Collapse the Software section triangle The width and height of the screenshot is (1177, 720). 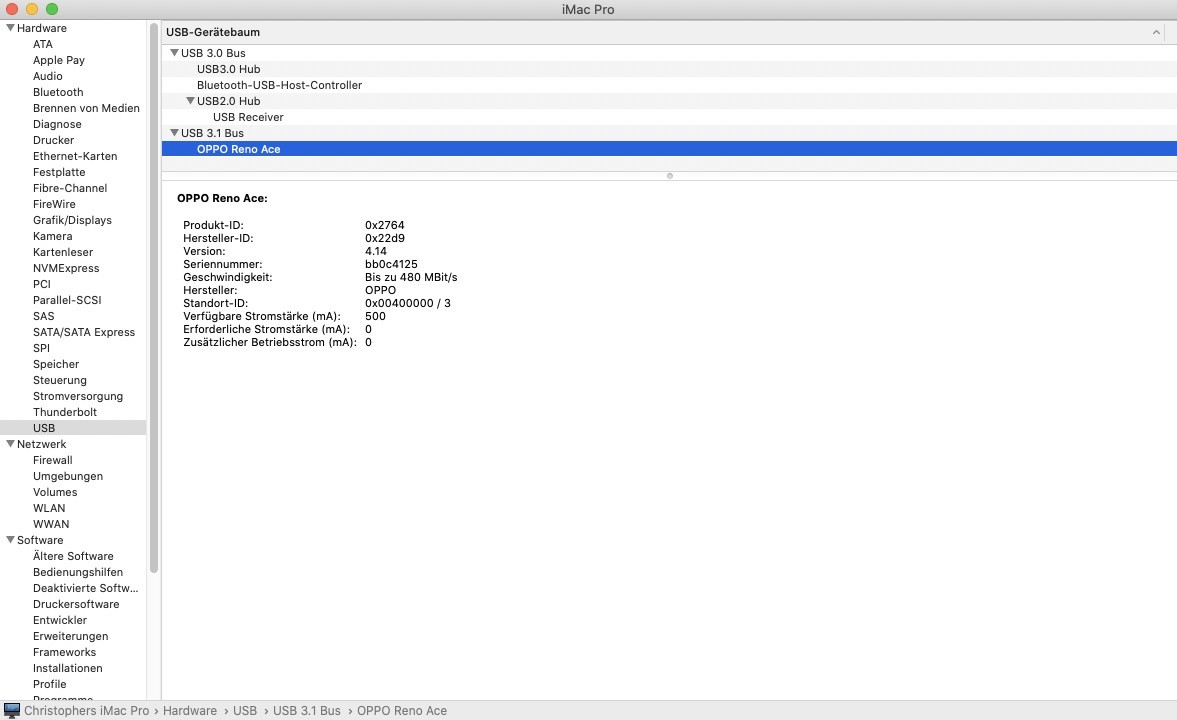point(11,540)
